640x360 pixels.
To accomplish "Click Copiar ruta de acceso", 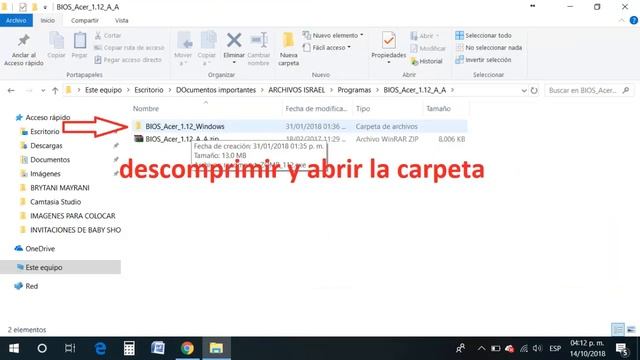I will 129,48.
